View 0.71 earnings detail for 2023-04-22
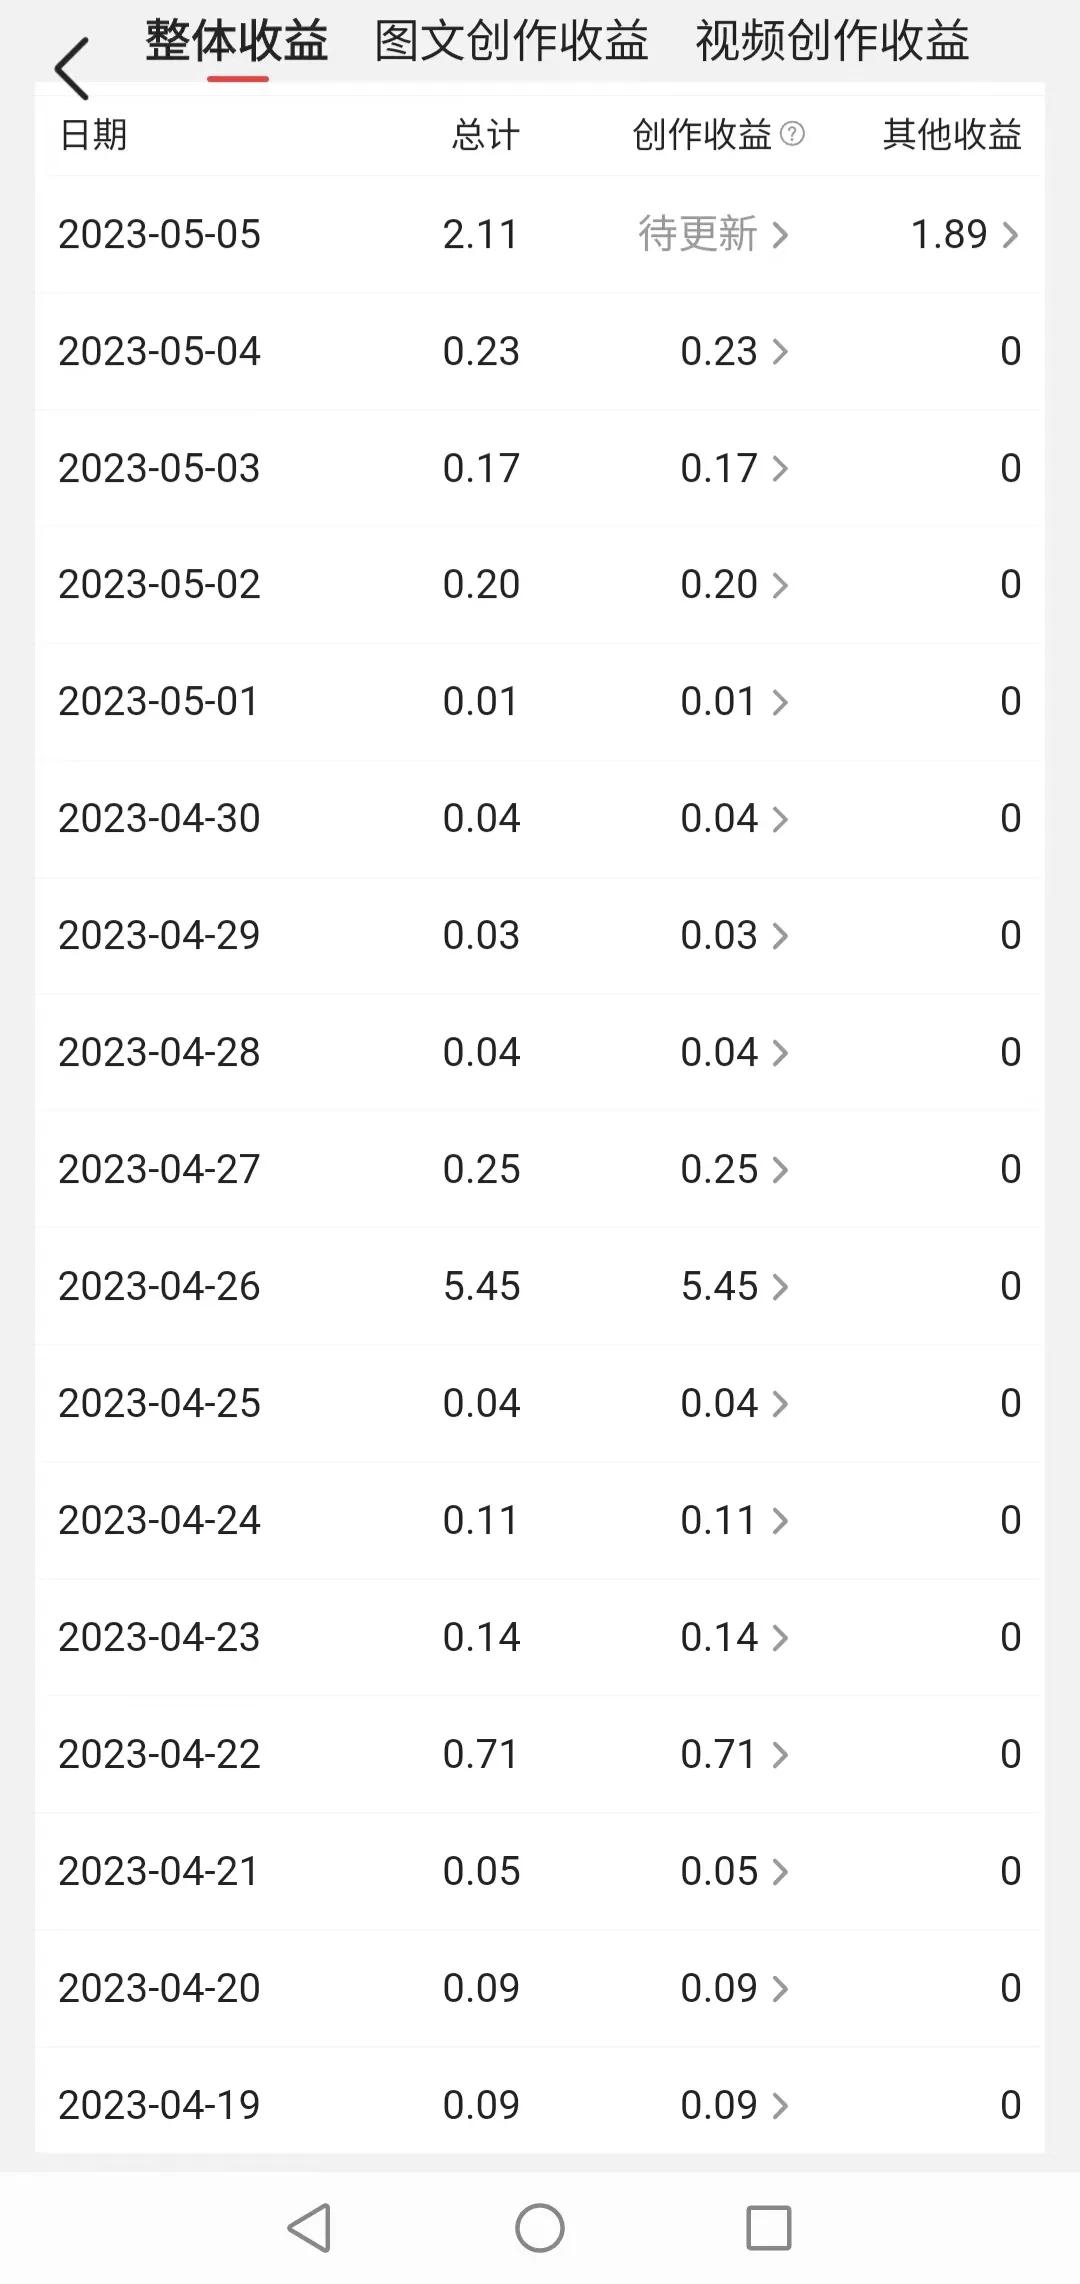Viewport: 1080px width, 2284px height. tap(734, 1754)
